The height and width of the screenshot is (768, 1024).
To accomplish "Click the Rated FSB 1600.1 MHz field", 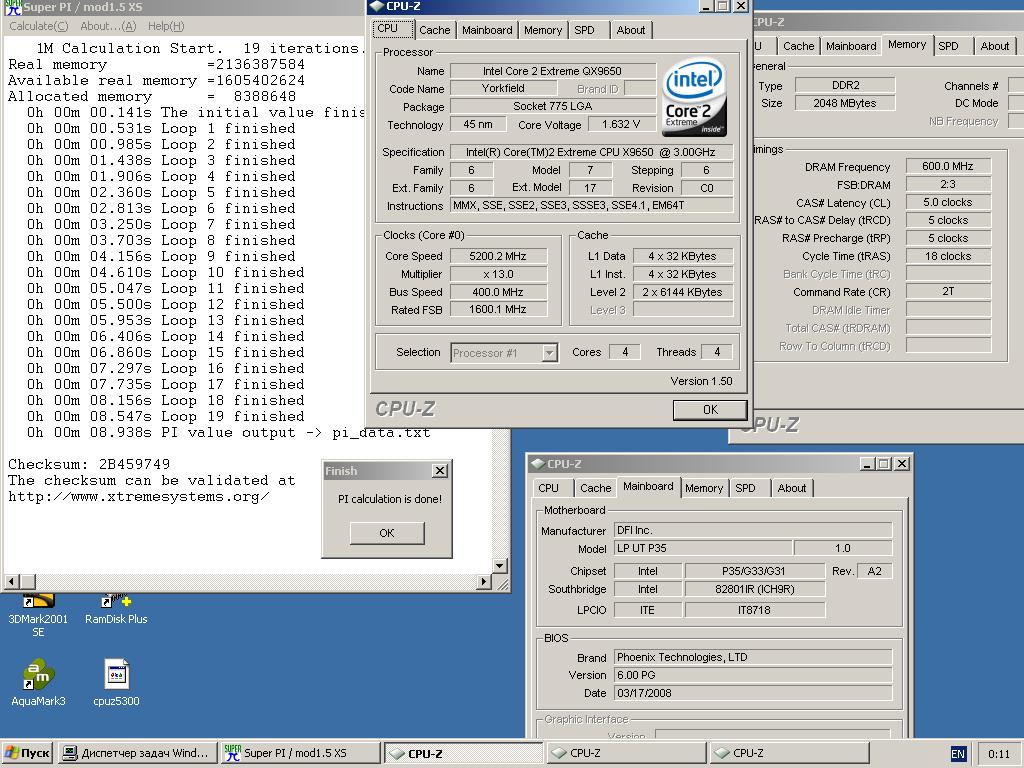I will 498,310.
